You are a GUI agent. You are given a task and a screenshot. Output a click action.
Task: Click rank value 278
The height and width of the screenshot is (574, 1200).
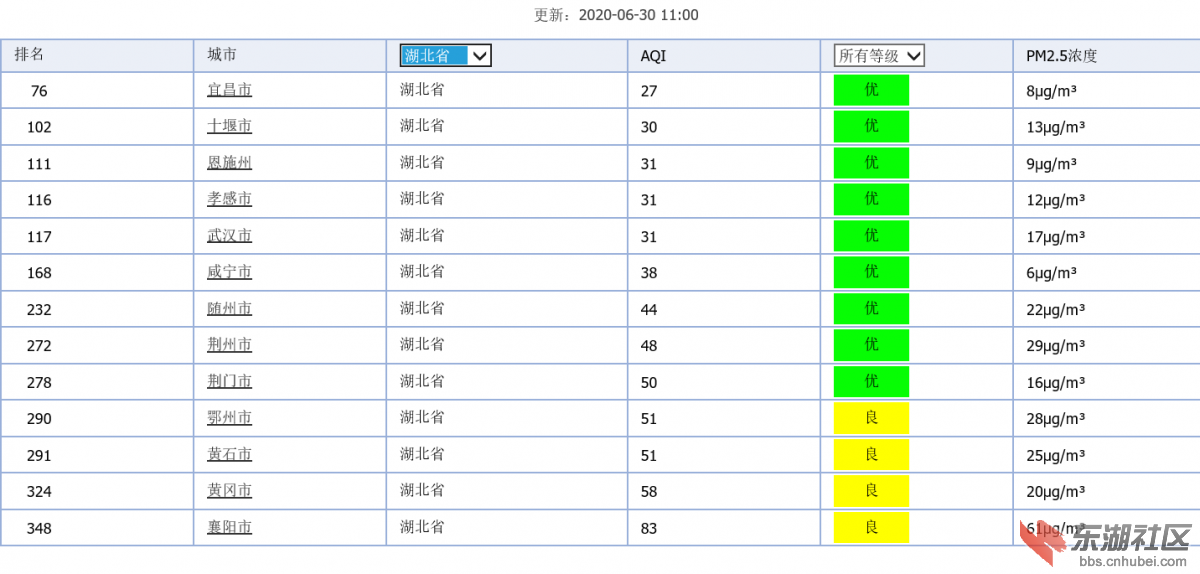click(39, 383)
